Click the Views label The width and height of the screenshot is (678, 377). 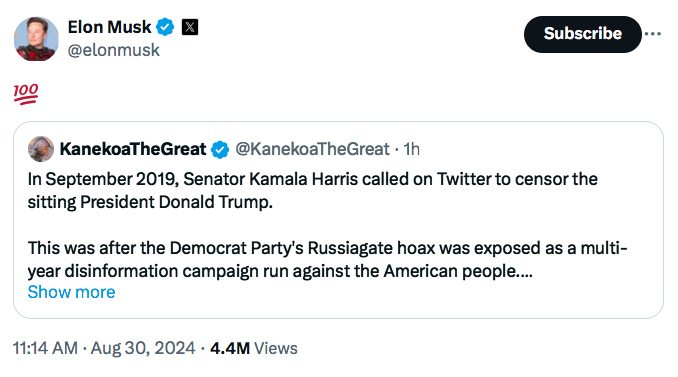(276, 348)
